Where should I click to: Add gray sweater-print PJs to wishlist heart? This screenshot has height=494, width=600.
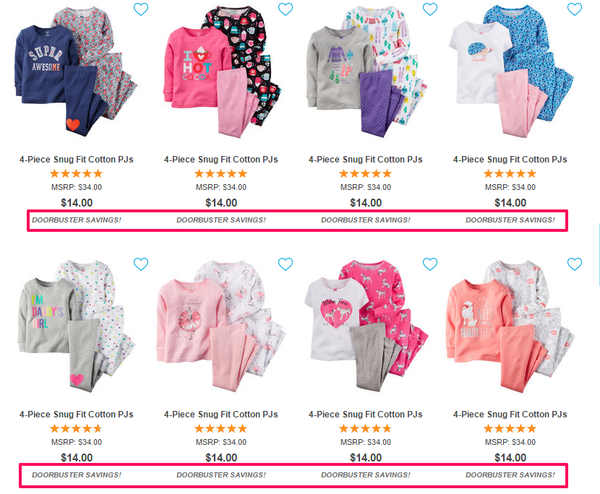(430, 9)
